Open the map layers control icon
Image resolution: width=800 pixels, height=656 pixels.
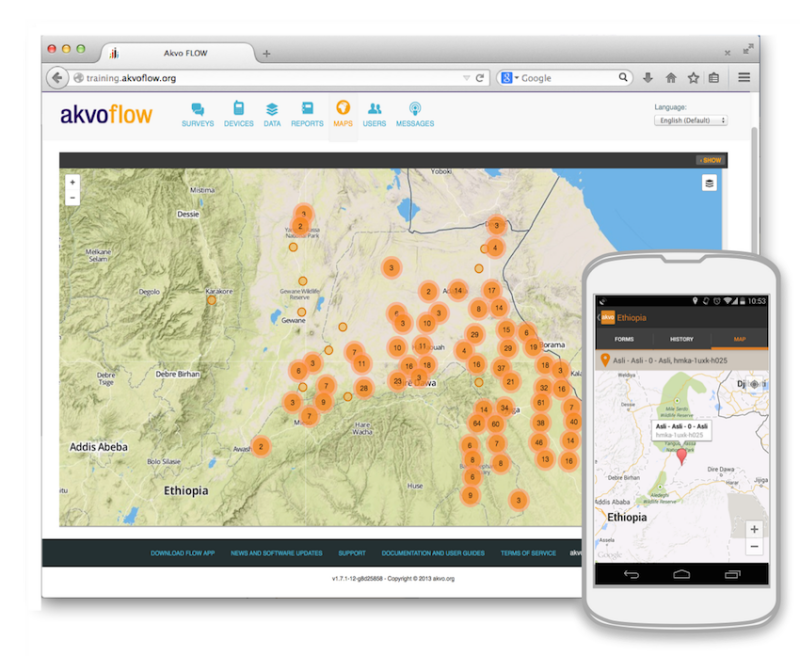(709, 183)
